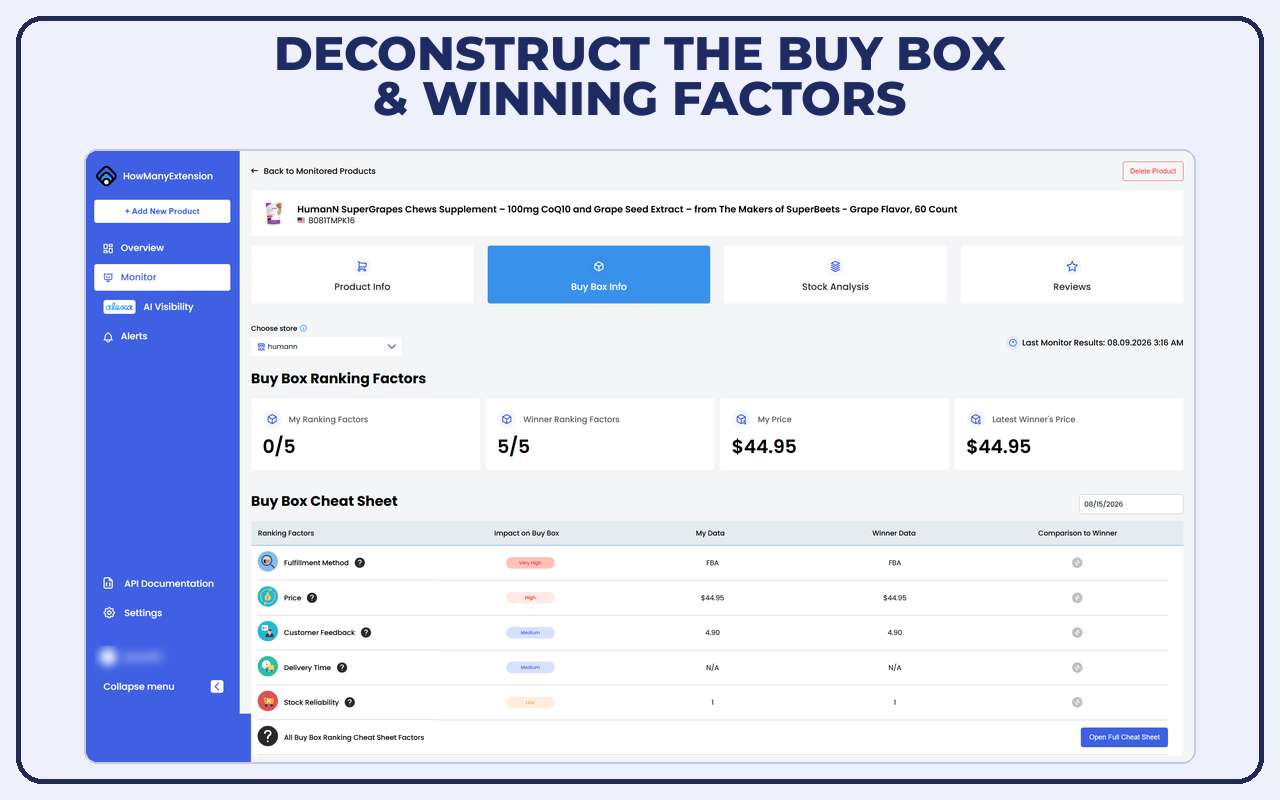Click the cube icon on My Ranking Factors card
The image size is (1280, 800).
[272, 419]
